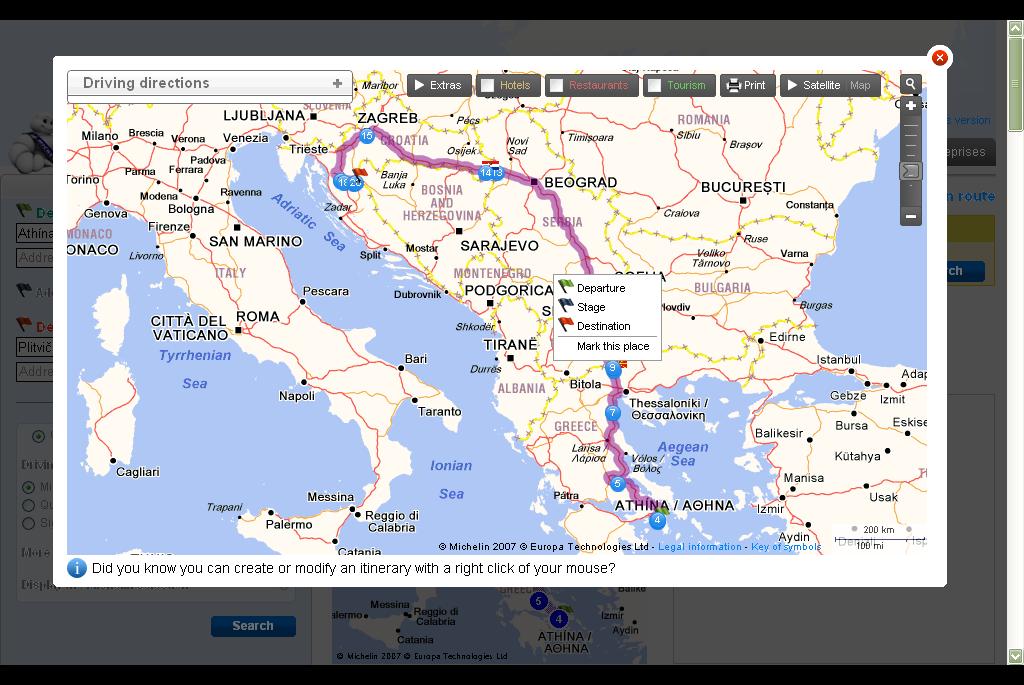This screenshot has width=1024, height=685.
Task: Select Mark this place menu entry
Action: click(x=613, y=346)
